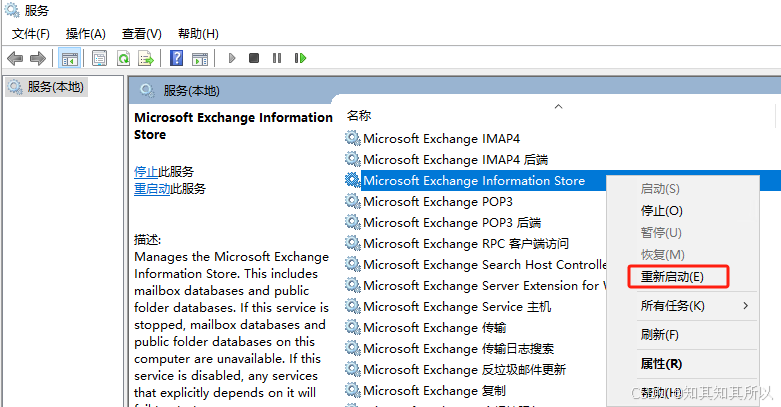Choose 恢复(M) in the context menu
This screenshot has height=407, width=781.
[x=662, y=255]
